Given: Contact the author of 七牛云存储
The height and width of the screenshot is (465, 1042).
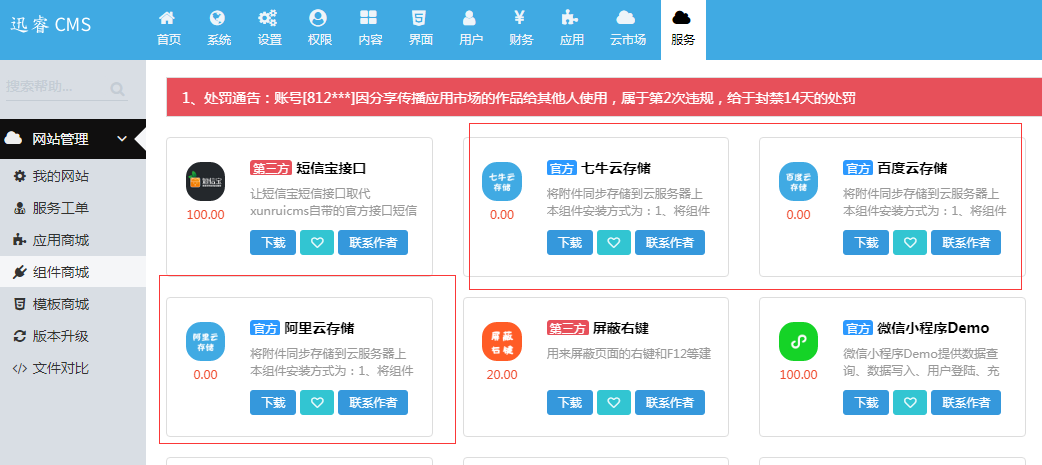Looking at the screenshot, I should (x=670, y=242).
